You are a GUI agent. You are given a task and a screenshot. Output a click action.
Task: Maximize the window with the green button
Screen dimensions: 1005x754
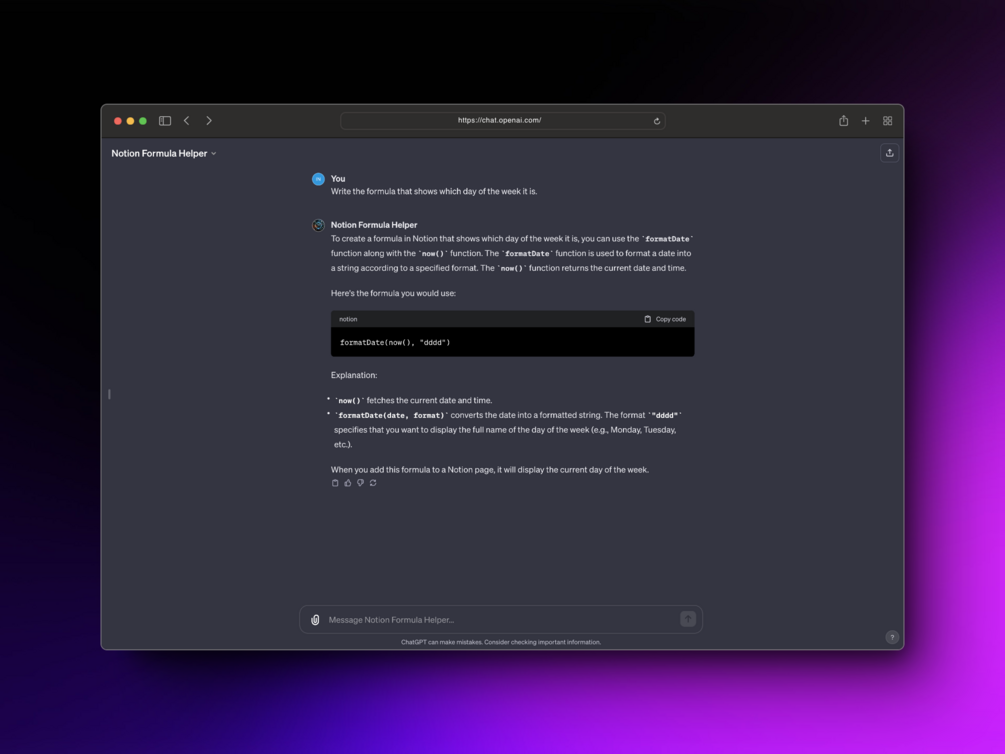(x=143, y=121)
